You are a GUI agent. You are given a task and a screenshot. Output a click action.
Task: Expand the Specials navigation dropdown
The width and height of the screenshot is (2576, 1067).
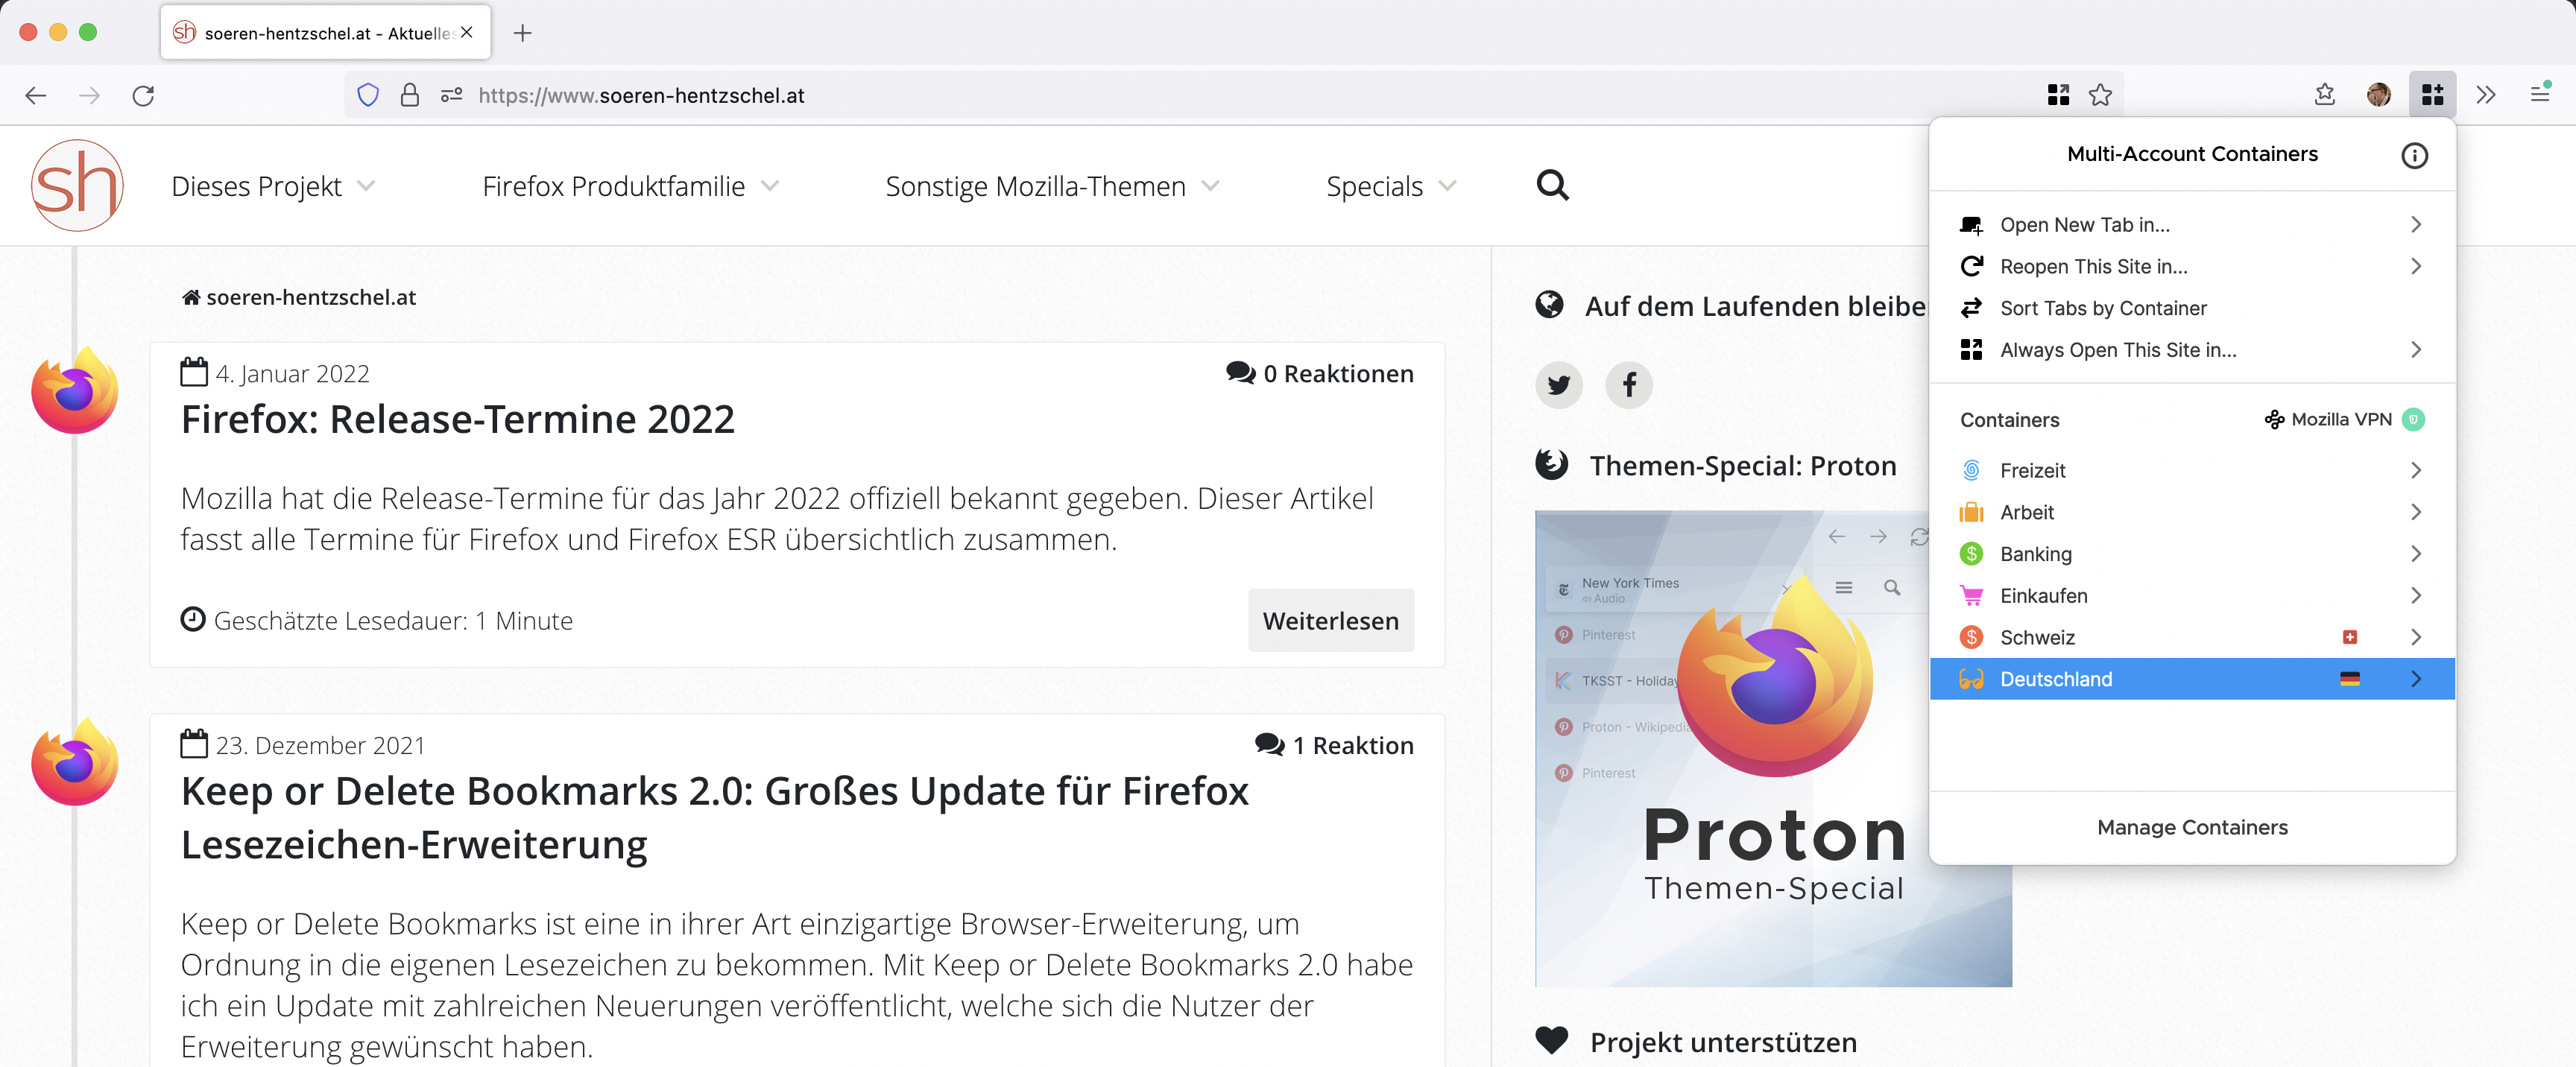[1391, 186]
